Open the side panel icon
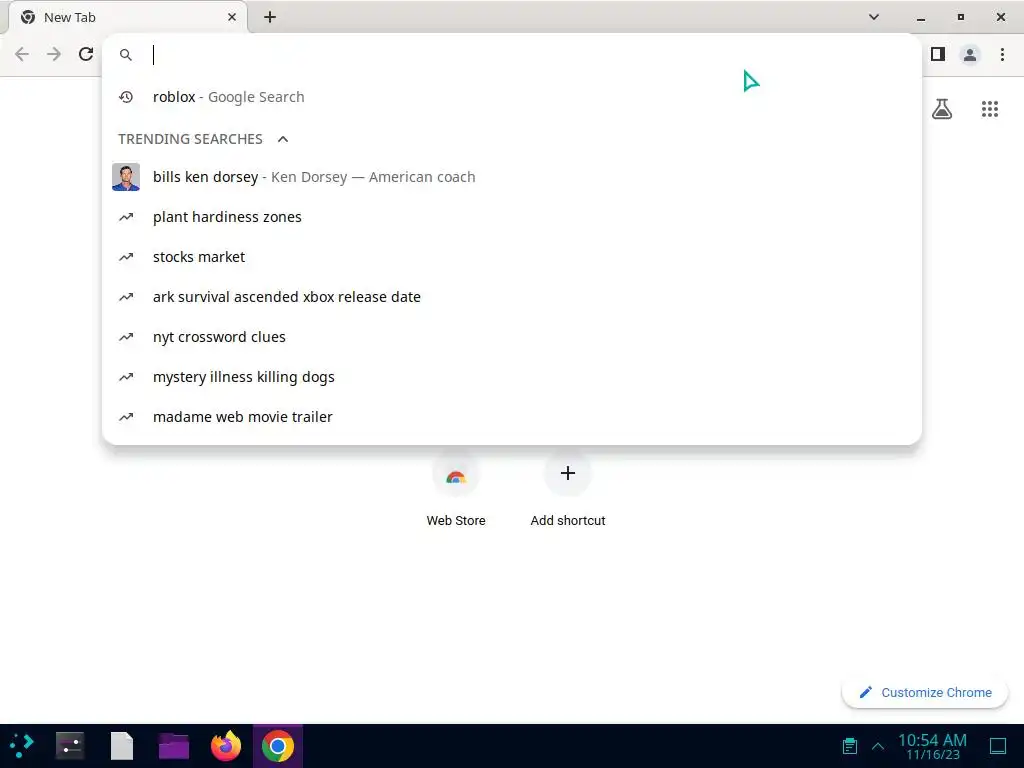This screenshot has width=1024, height=768. pyautogui.click(x=938, y=54)
